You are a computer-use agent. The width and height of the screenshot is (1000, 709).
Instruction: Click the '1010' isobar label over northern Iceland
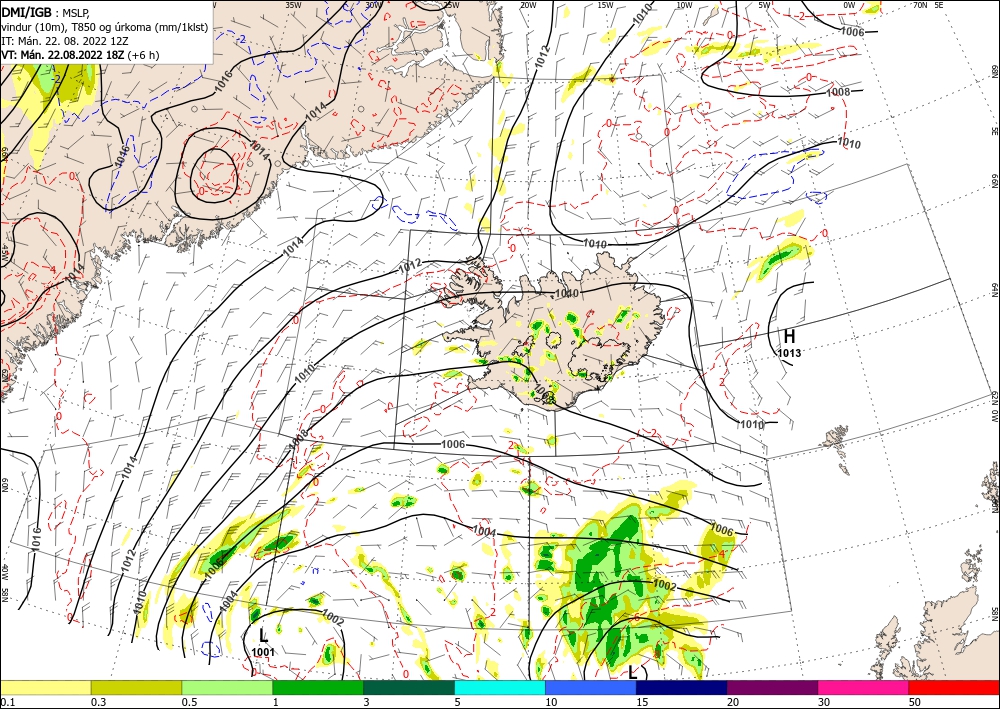tap(567, 294)
